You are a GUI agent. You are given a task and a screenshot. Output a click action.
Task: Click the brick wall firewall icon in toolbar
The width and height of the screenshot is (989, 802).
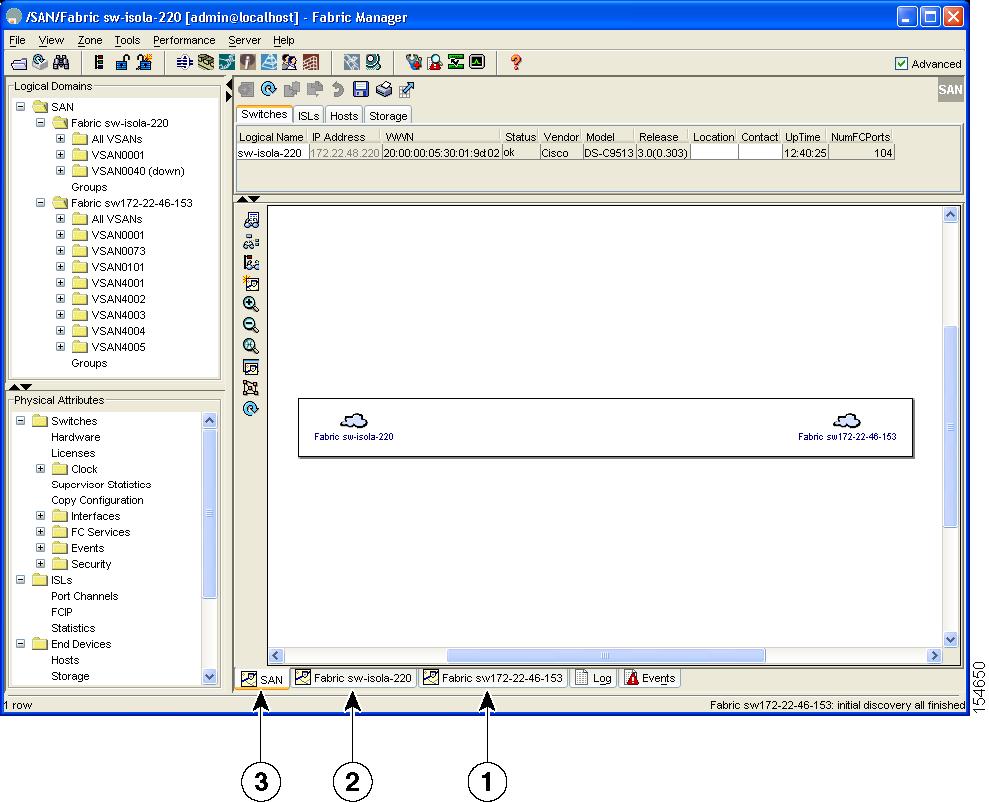(x=311, y=62)
